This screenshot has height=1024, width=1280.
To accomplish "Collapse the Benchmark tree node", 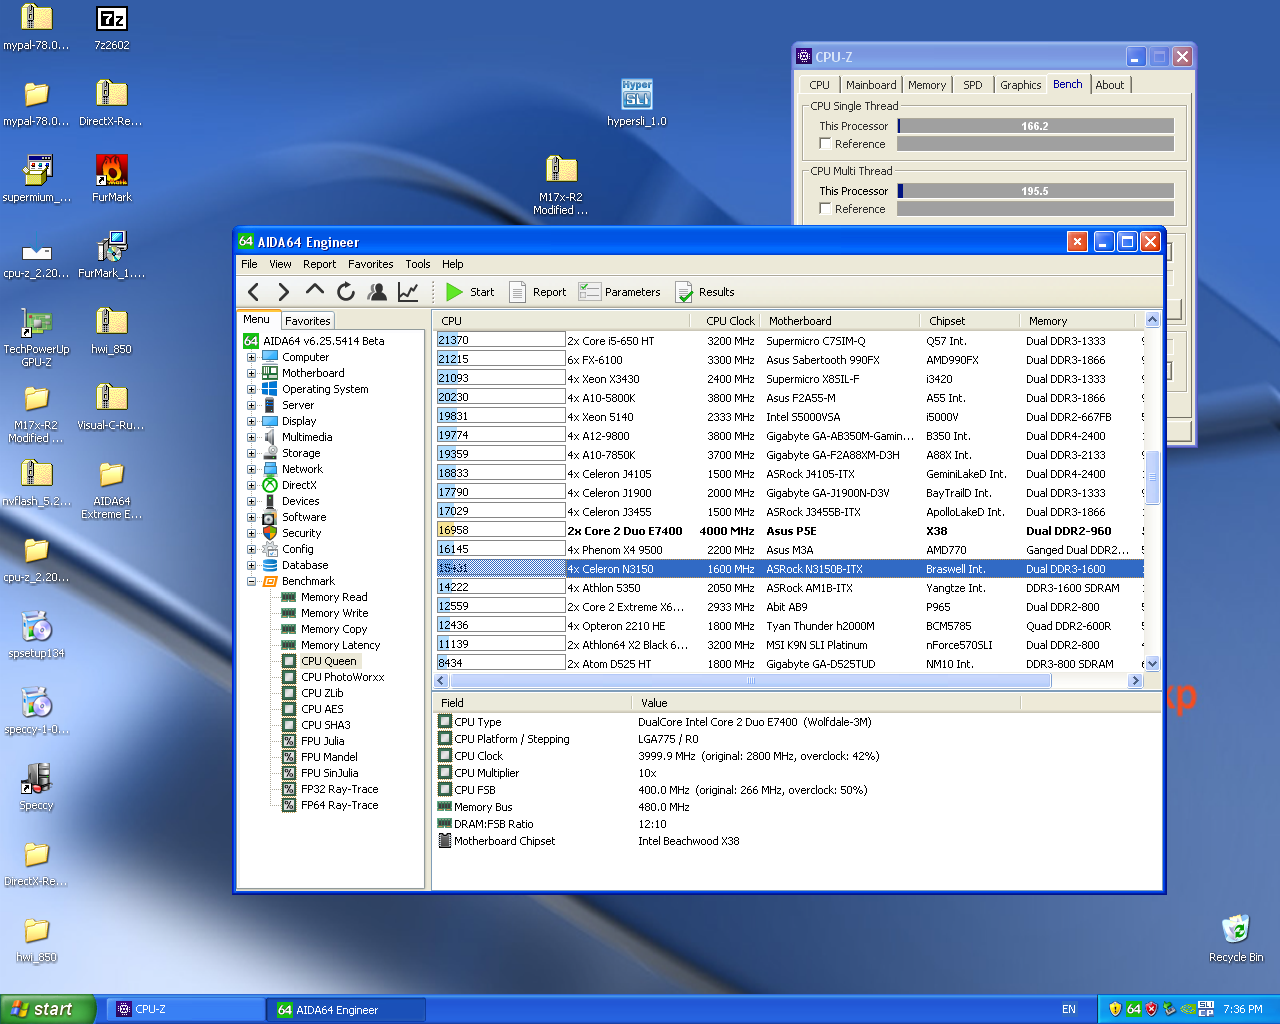I will pyautogui.click(x=252, y=581).
